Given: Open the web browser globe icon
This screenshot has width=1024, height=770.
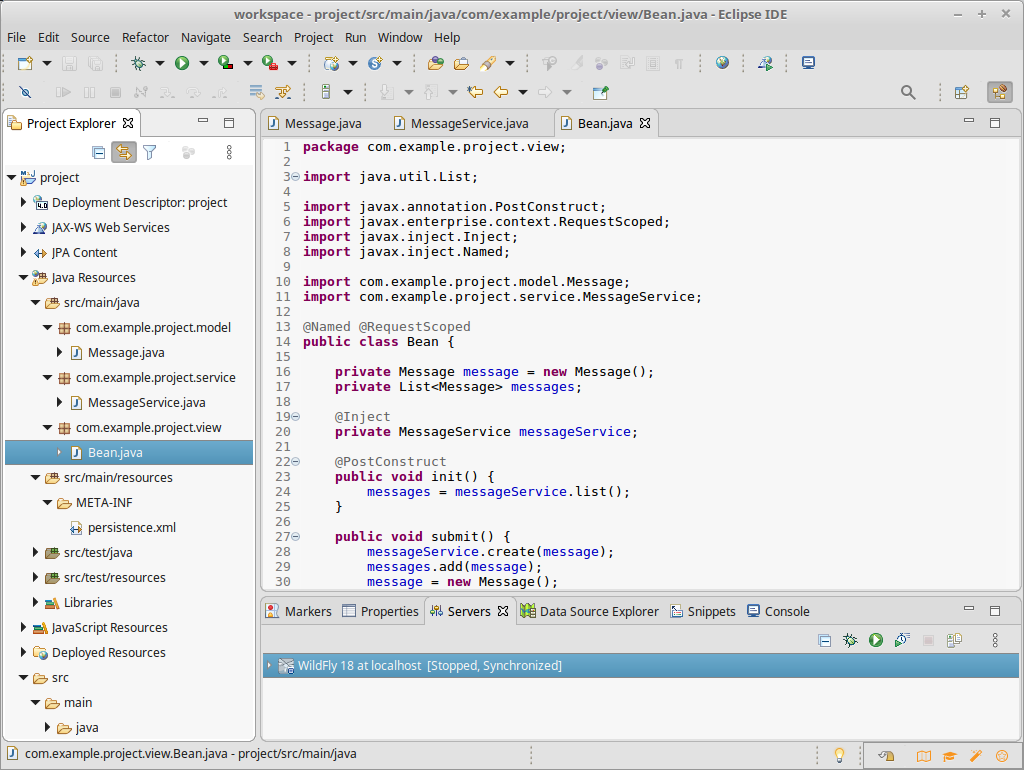Looking at the screenshot, I should point(722,63).
